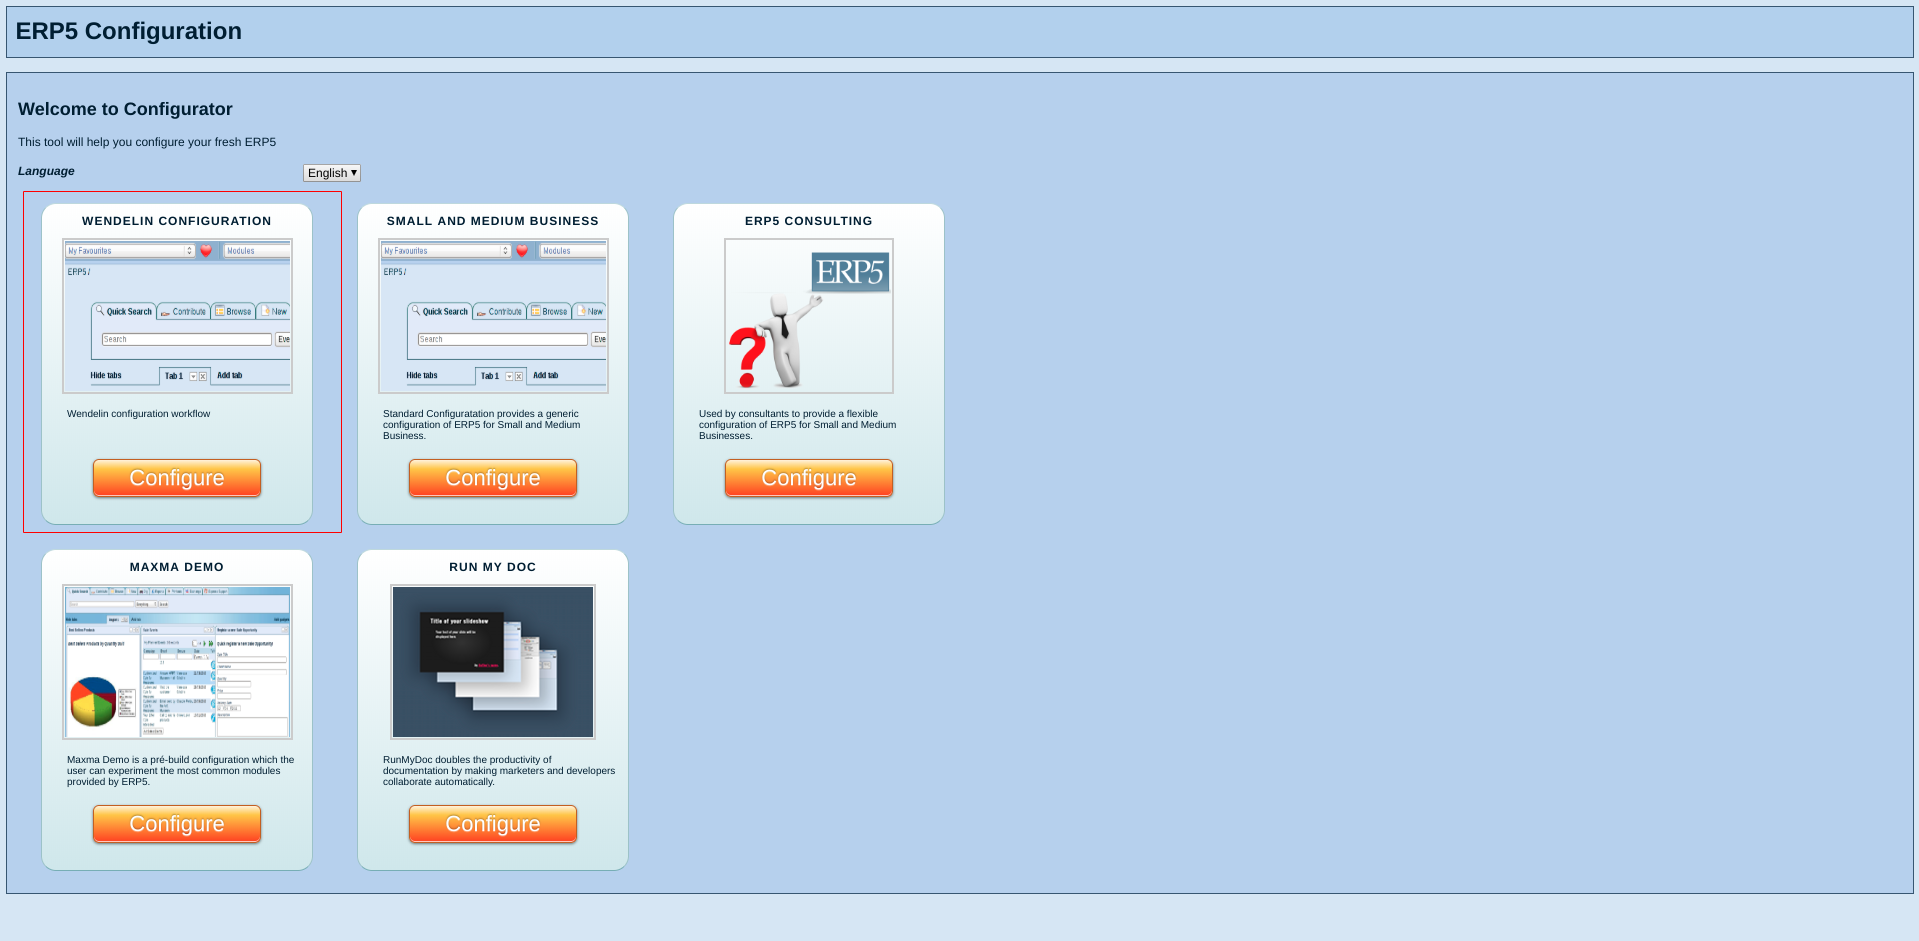The height and width of the screenshot is (941, 1919).
Task: Open the Run My Doc slideshow thumbnail
Action: [493, 662]
